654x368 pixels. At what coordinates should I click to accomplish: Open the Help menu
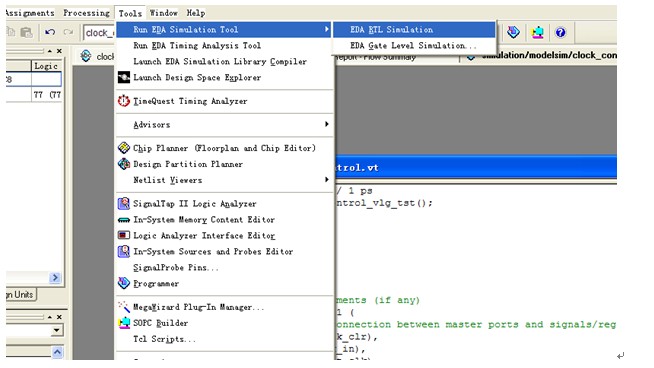[196, 13]
